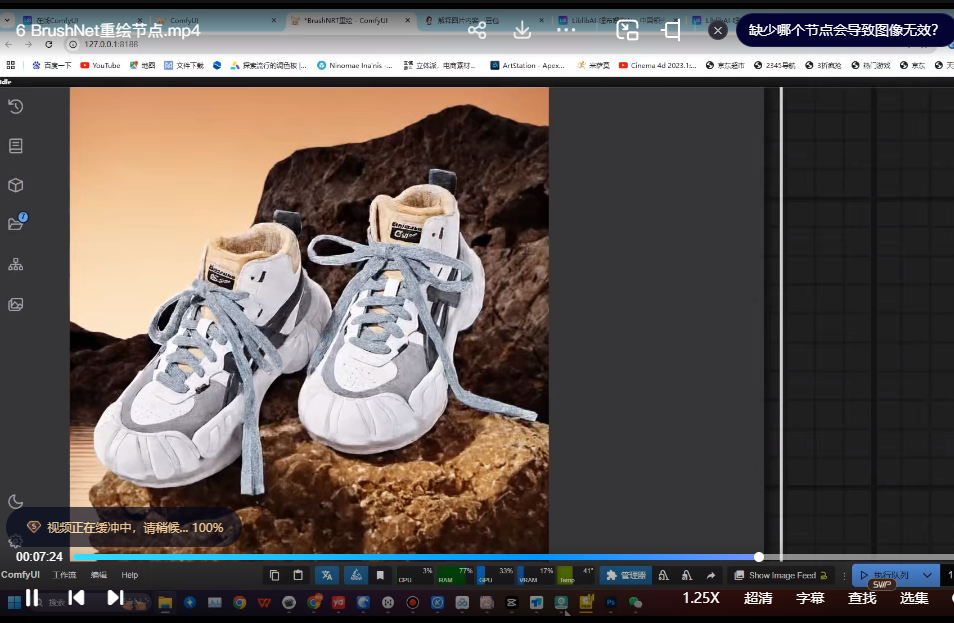Open File Explorer from the taskbar
The image size is (954, 623).
pyautogui.click(x=165, y=602)
